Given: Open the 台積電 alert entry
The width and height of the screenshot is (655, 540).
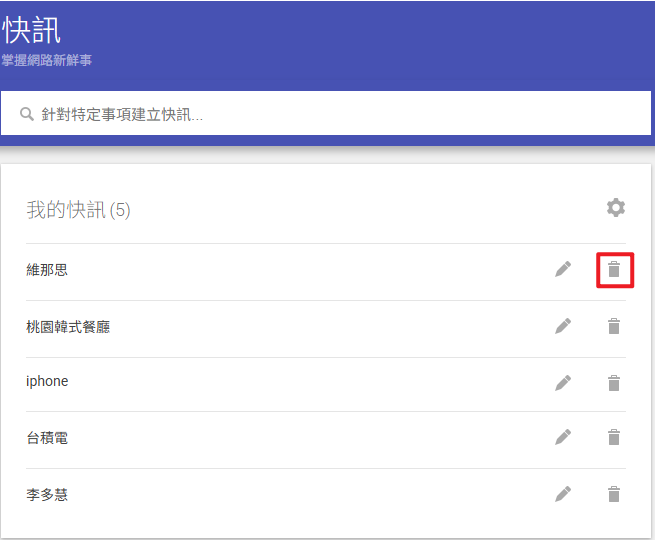Looking at the screenshot, I should 47,438.
